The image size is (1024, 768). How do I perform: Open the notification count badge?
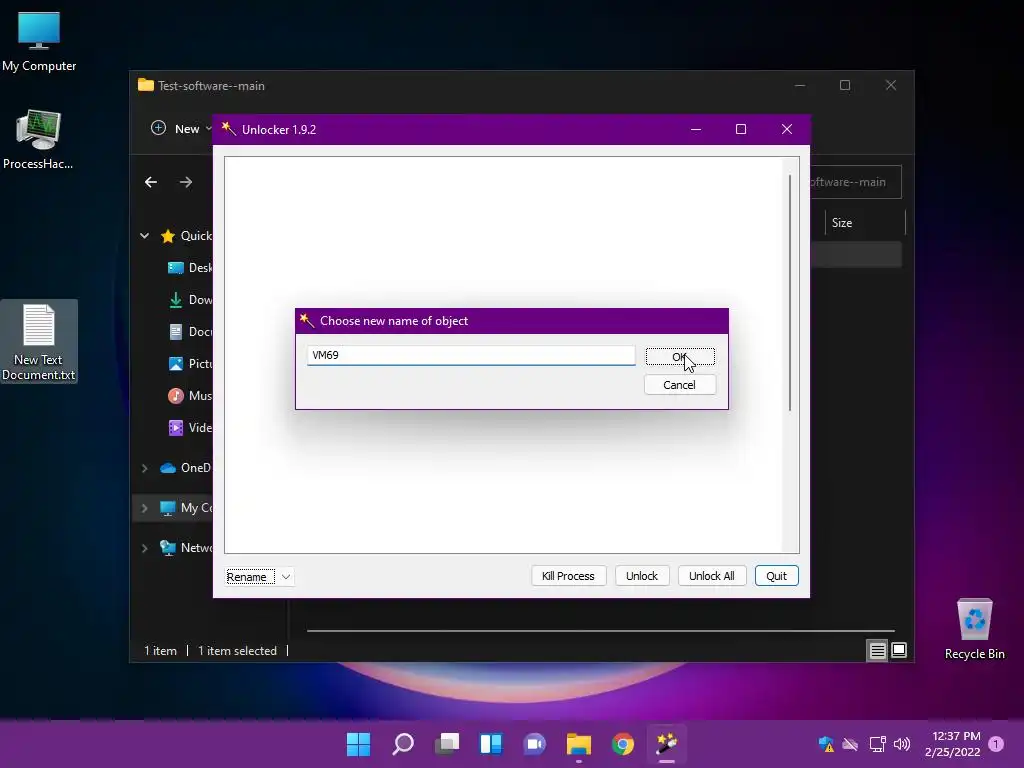coord(997,744)
